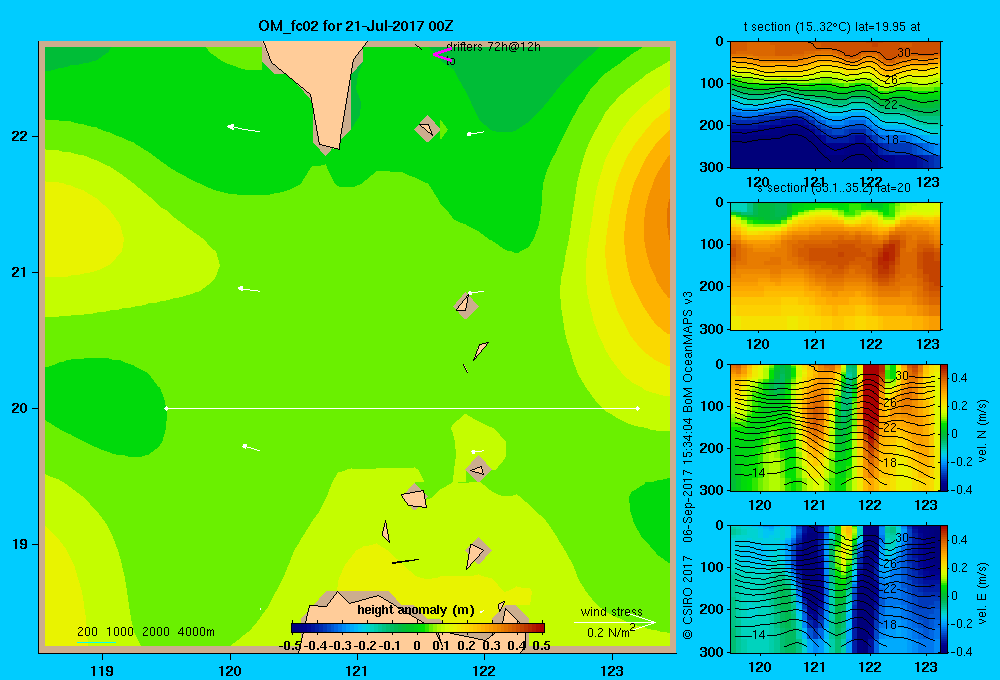This screenshot has height=680, width=1000.
Task: Click latitude label '19' on main map axis
Action: 19,544
